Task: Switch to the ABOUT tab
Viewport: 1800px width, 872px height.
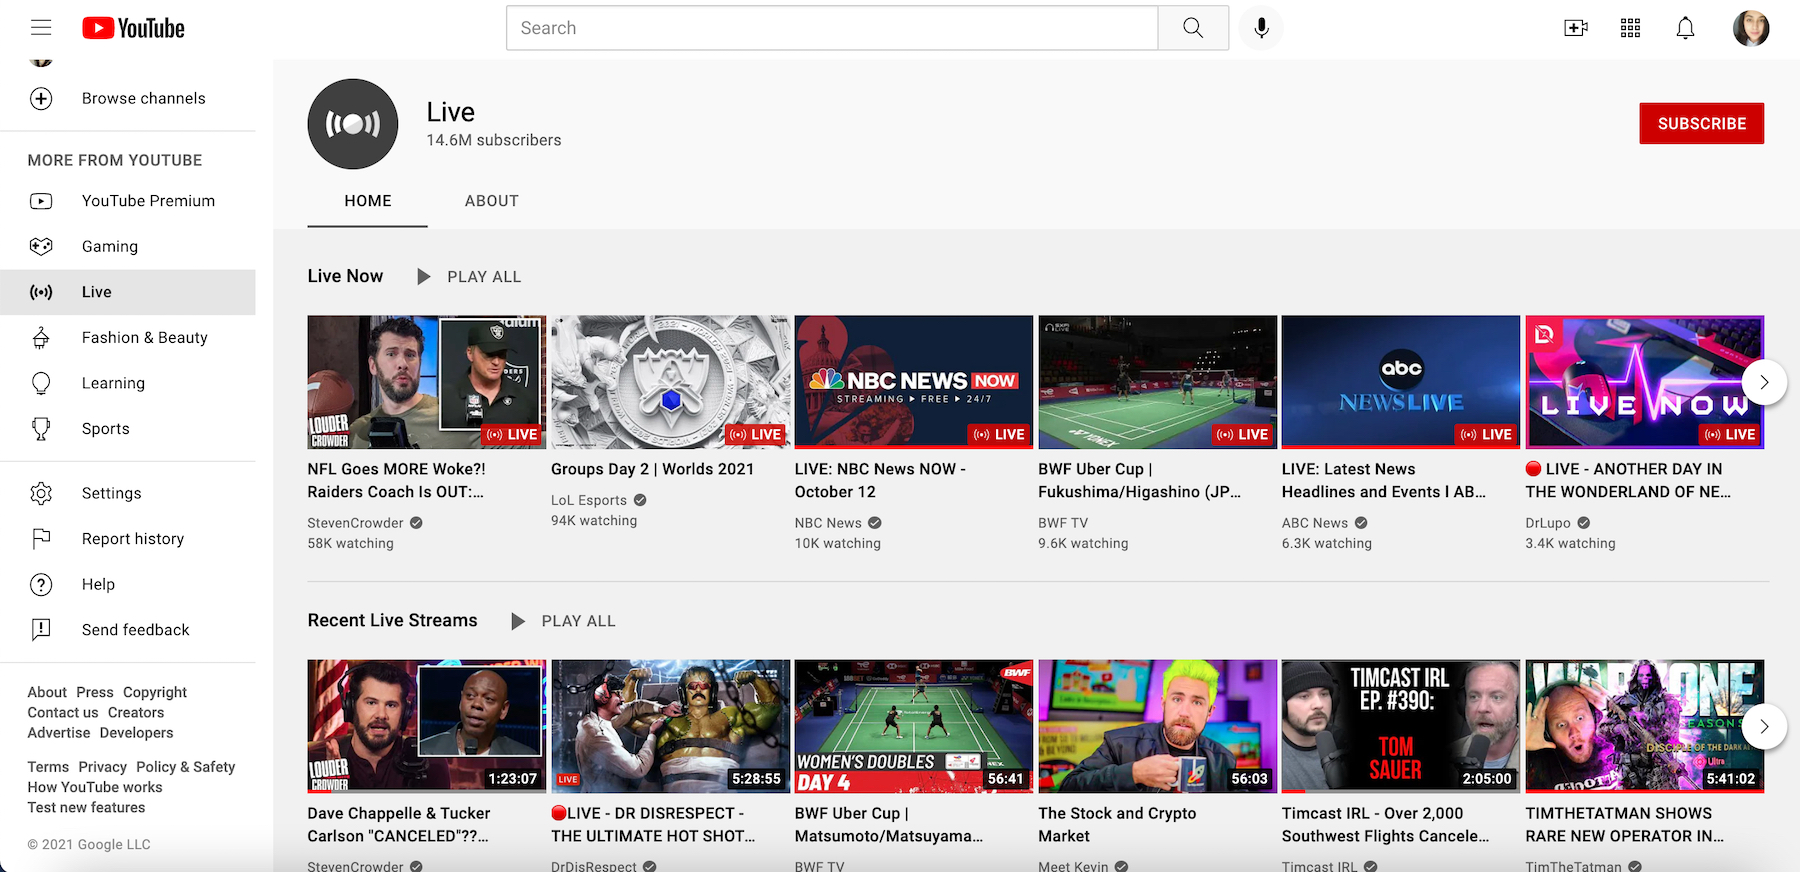Action: click(492, 201)
